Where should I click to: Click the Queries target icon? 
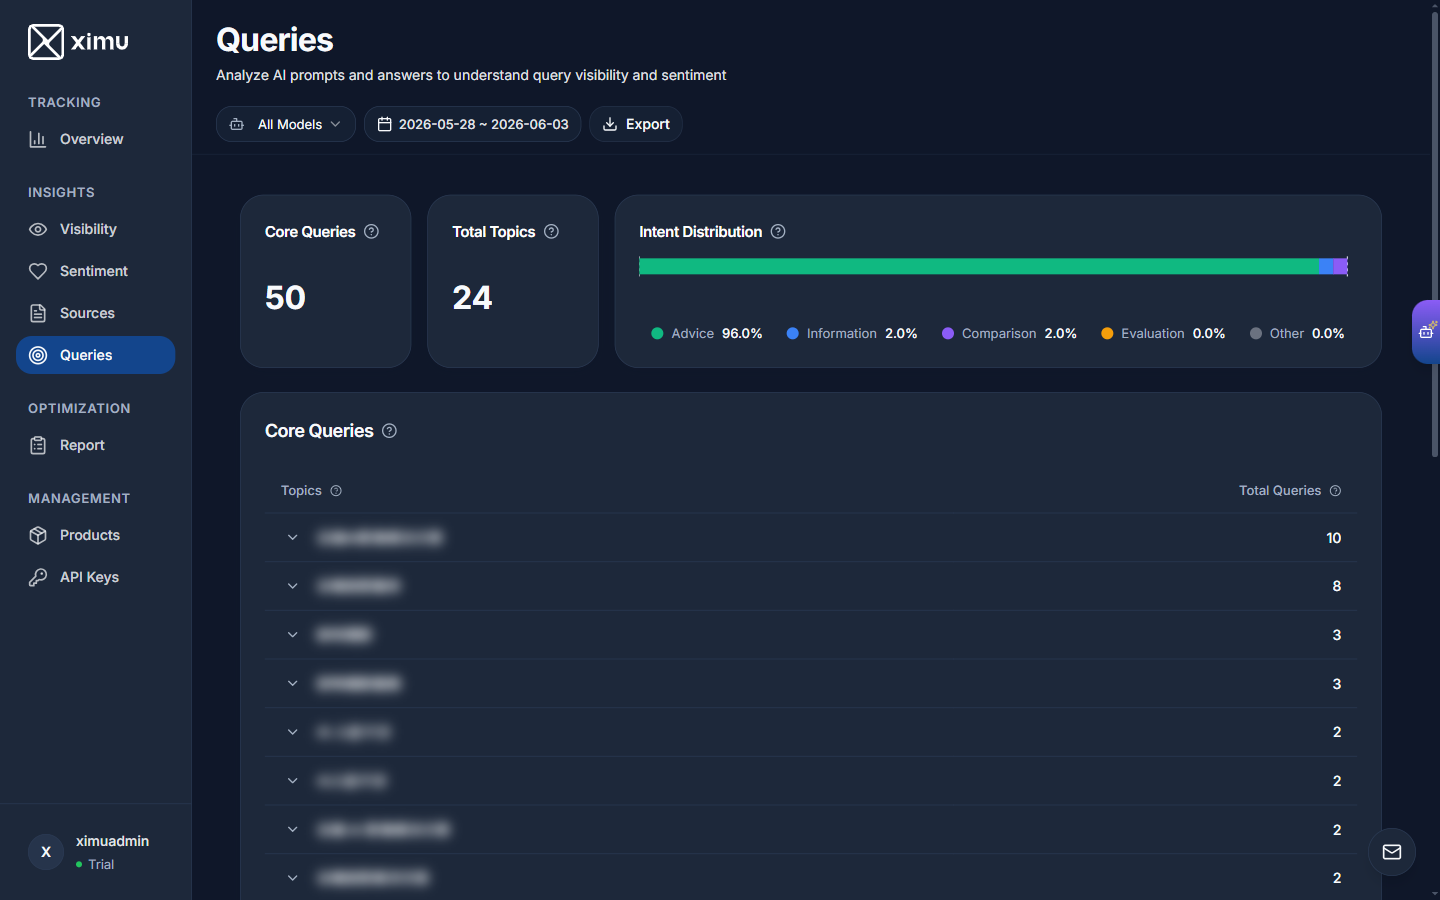coord(38,355)
